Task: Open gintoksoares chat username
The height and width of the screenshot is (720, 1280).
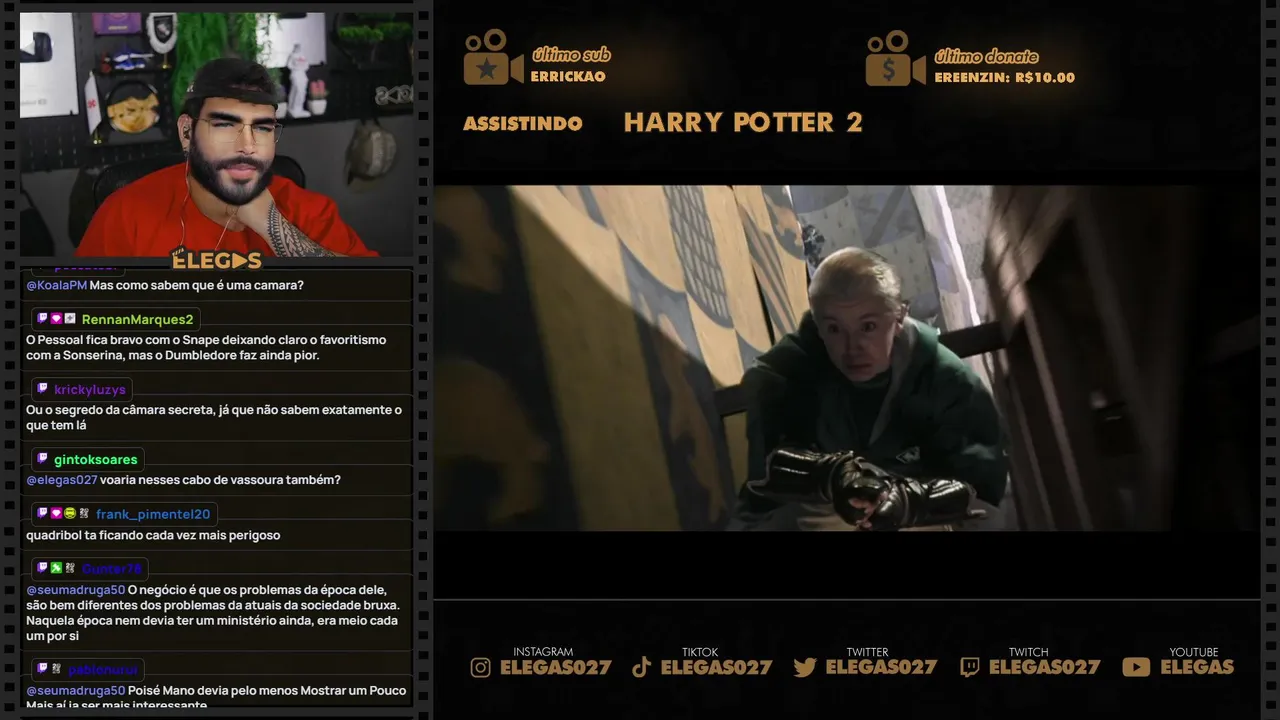Action: tap(96, 459)
